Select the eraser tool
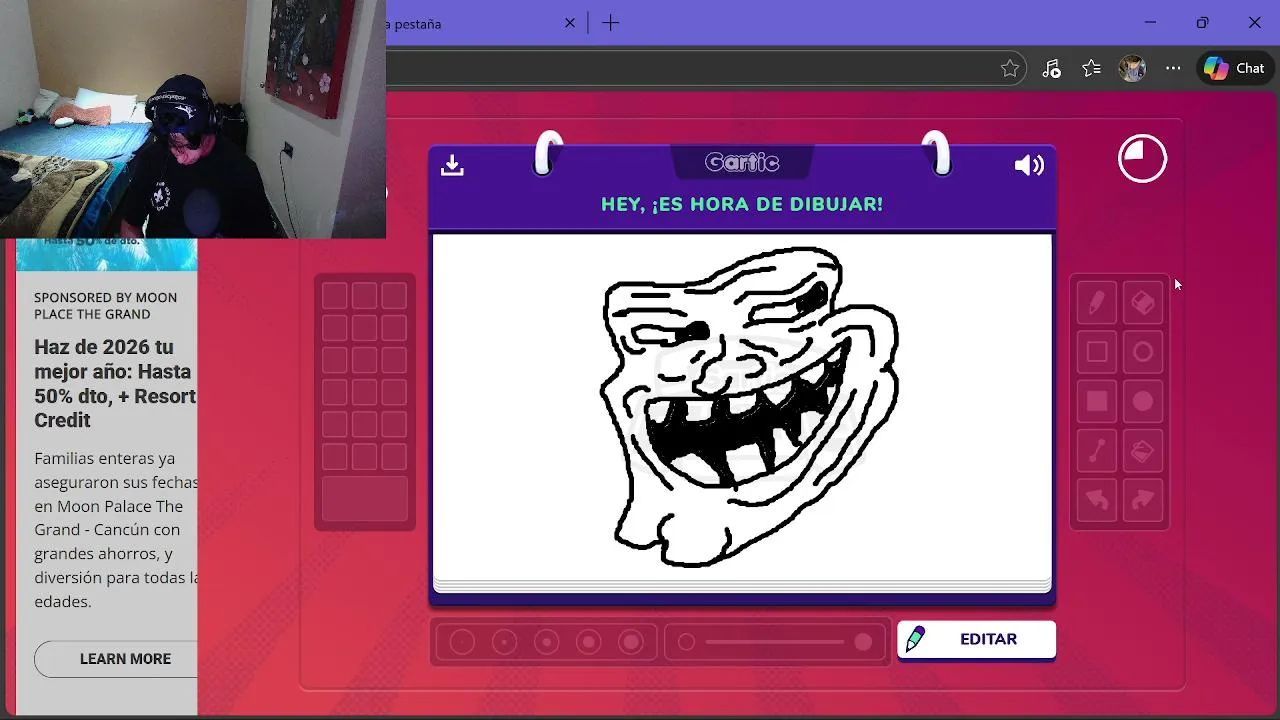 1143,302
